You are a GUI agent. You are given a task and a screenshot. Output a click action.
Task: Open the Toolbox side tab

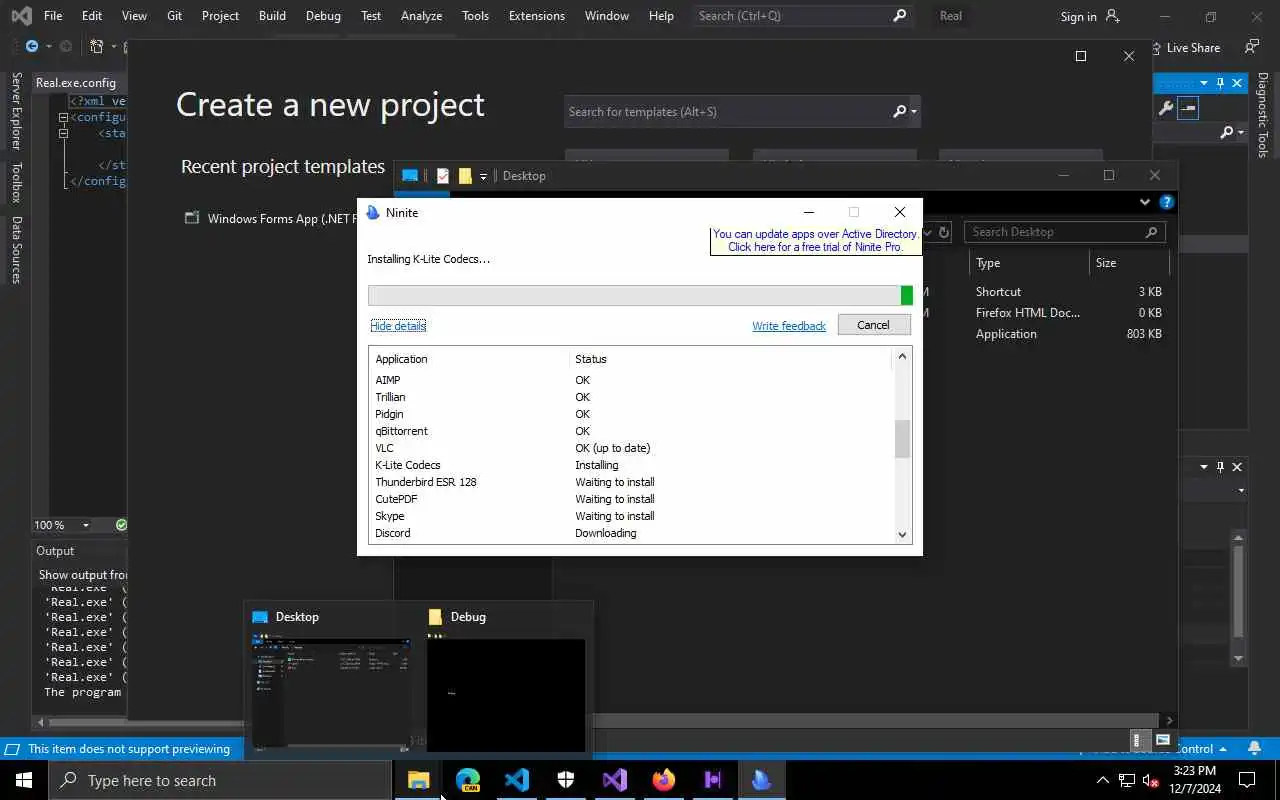coord(15,182)
